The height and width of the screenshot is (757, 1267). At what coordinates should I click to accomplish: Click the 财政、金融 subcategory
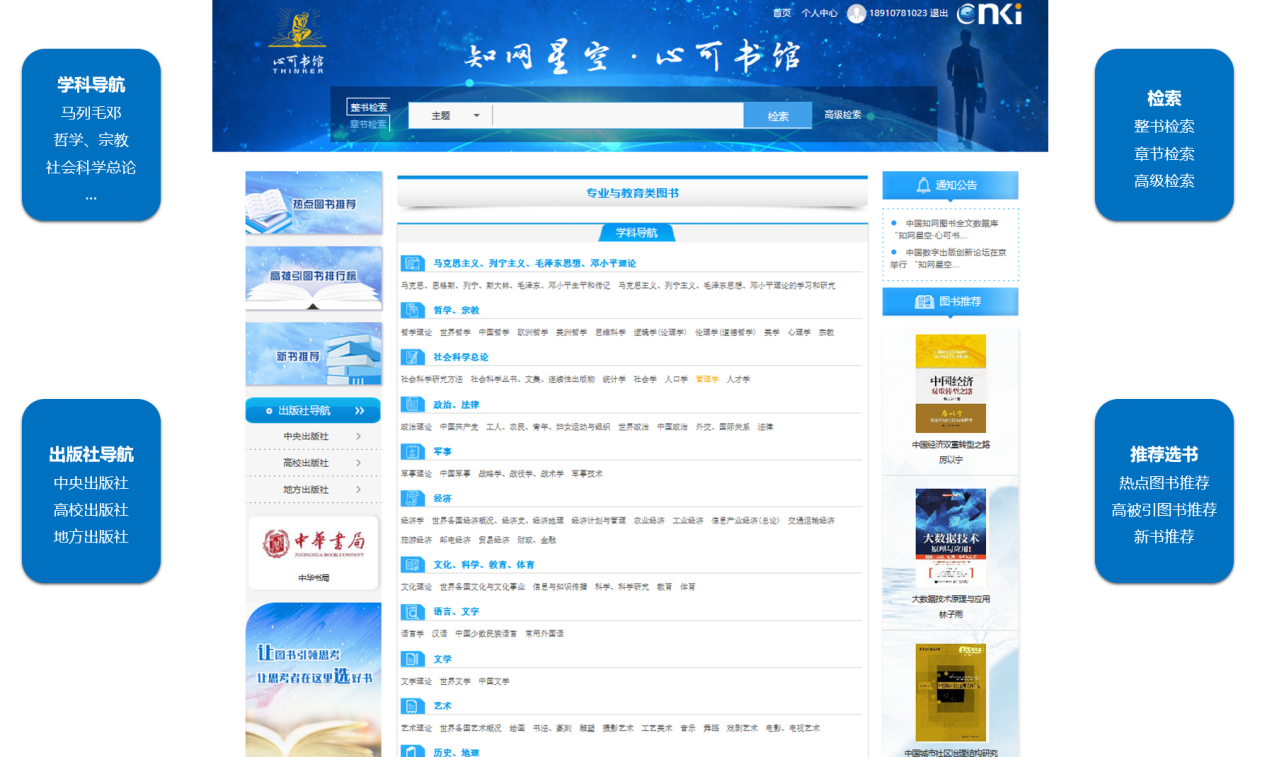(x=537, y=540)
